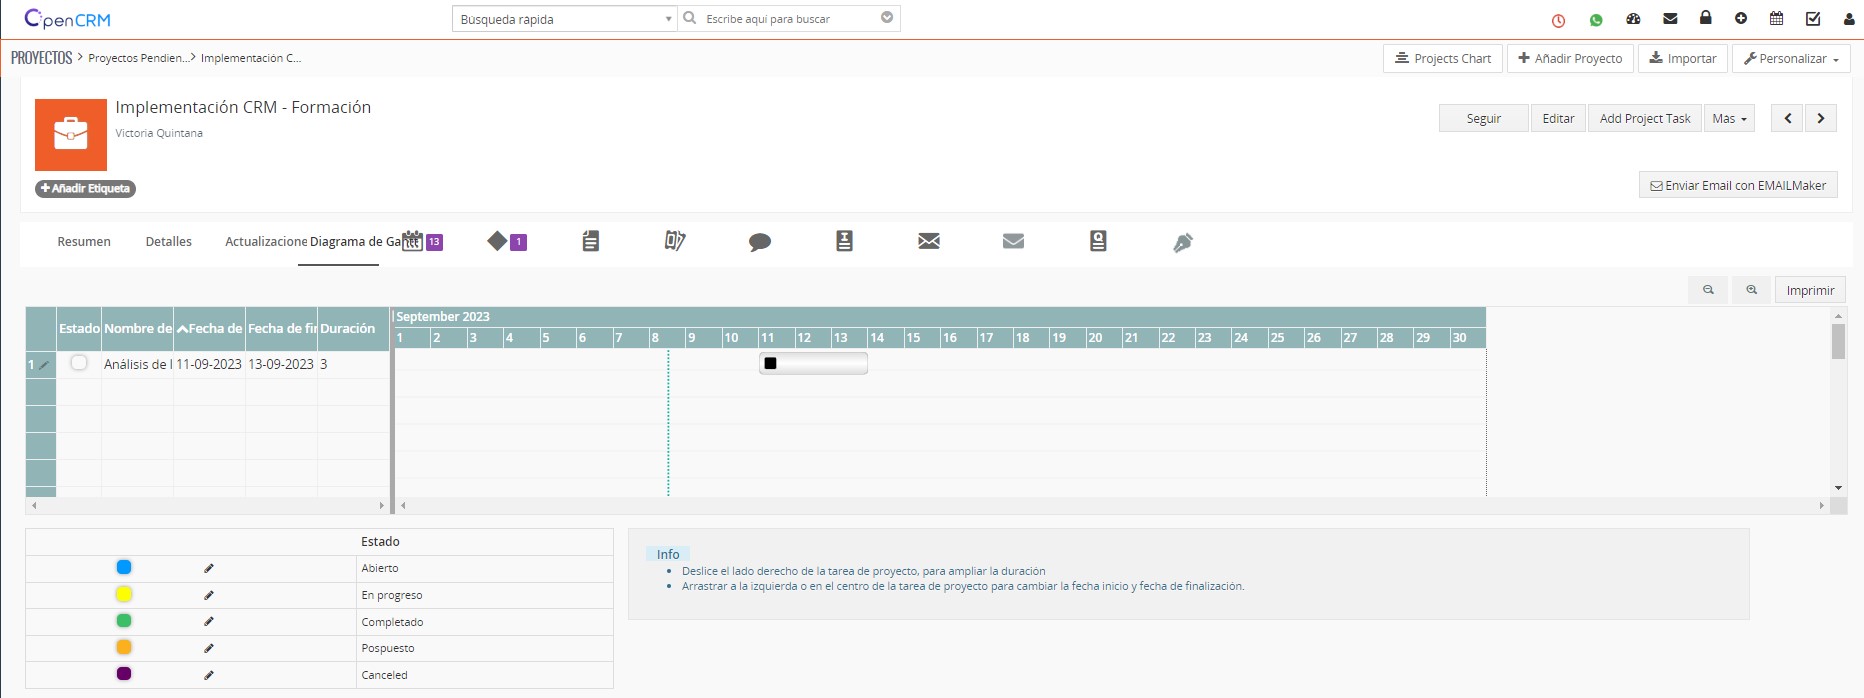The image size is (1864, 698).
Task: Click the Gantt vertical scrollbar thumb
Action: tap(1838, 341)
